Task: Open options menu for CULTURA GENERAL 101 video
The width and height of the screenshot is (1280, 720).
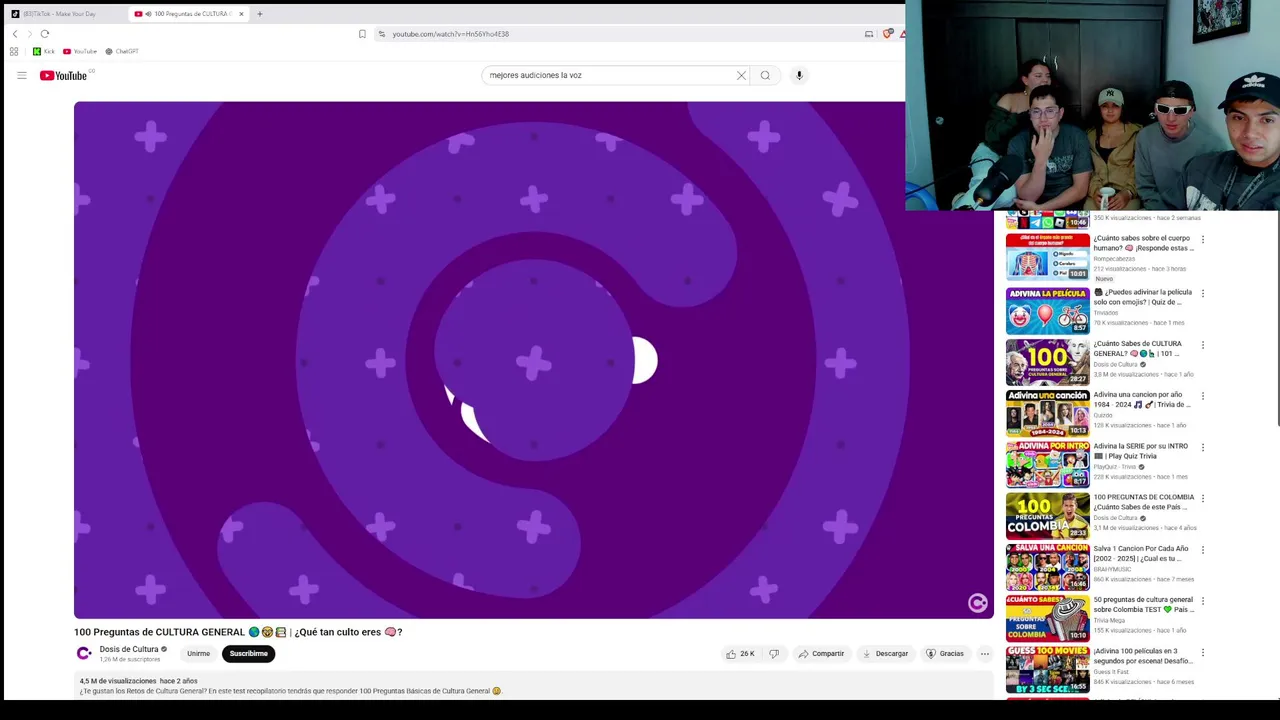Action: (x=1203, y=345)
